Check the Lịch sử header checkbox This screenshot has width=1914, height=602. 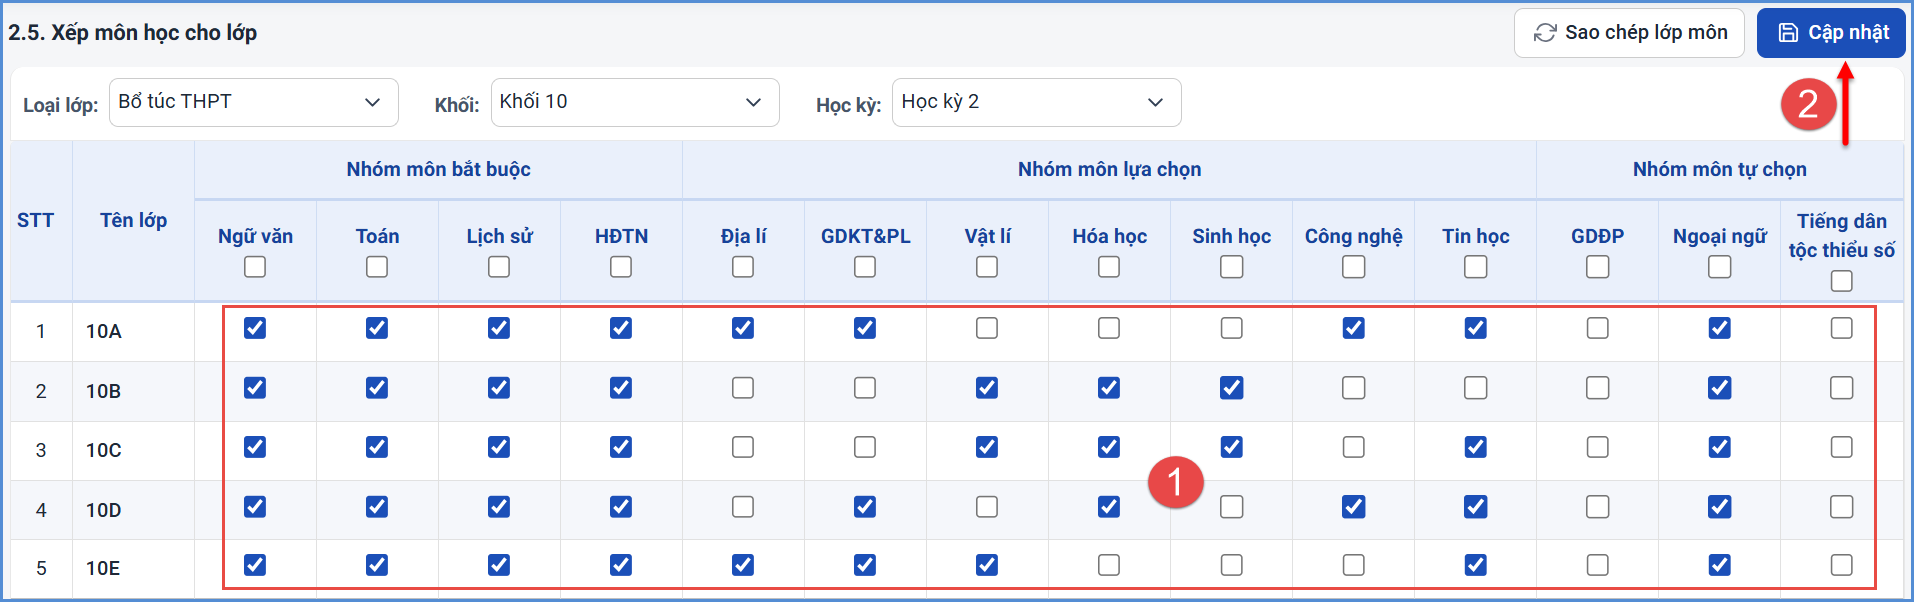tap(499, 267)
